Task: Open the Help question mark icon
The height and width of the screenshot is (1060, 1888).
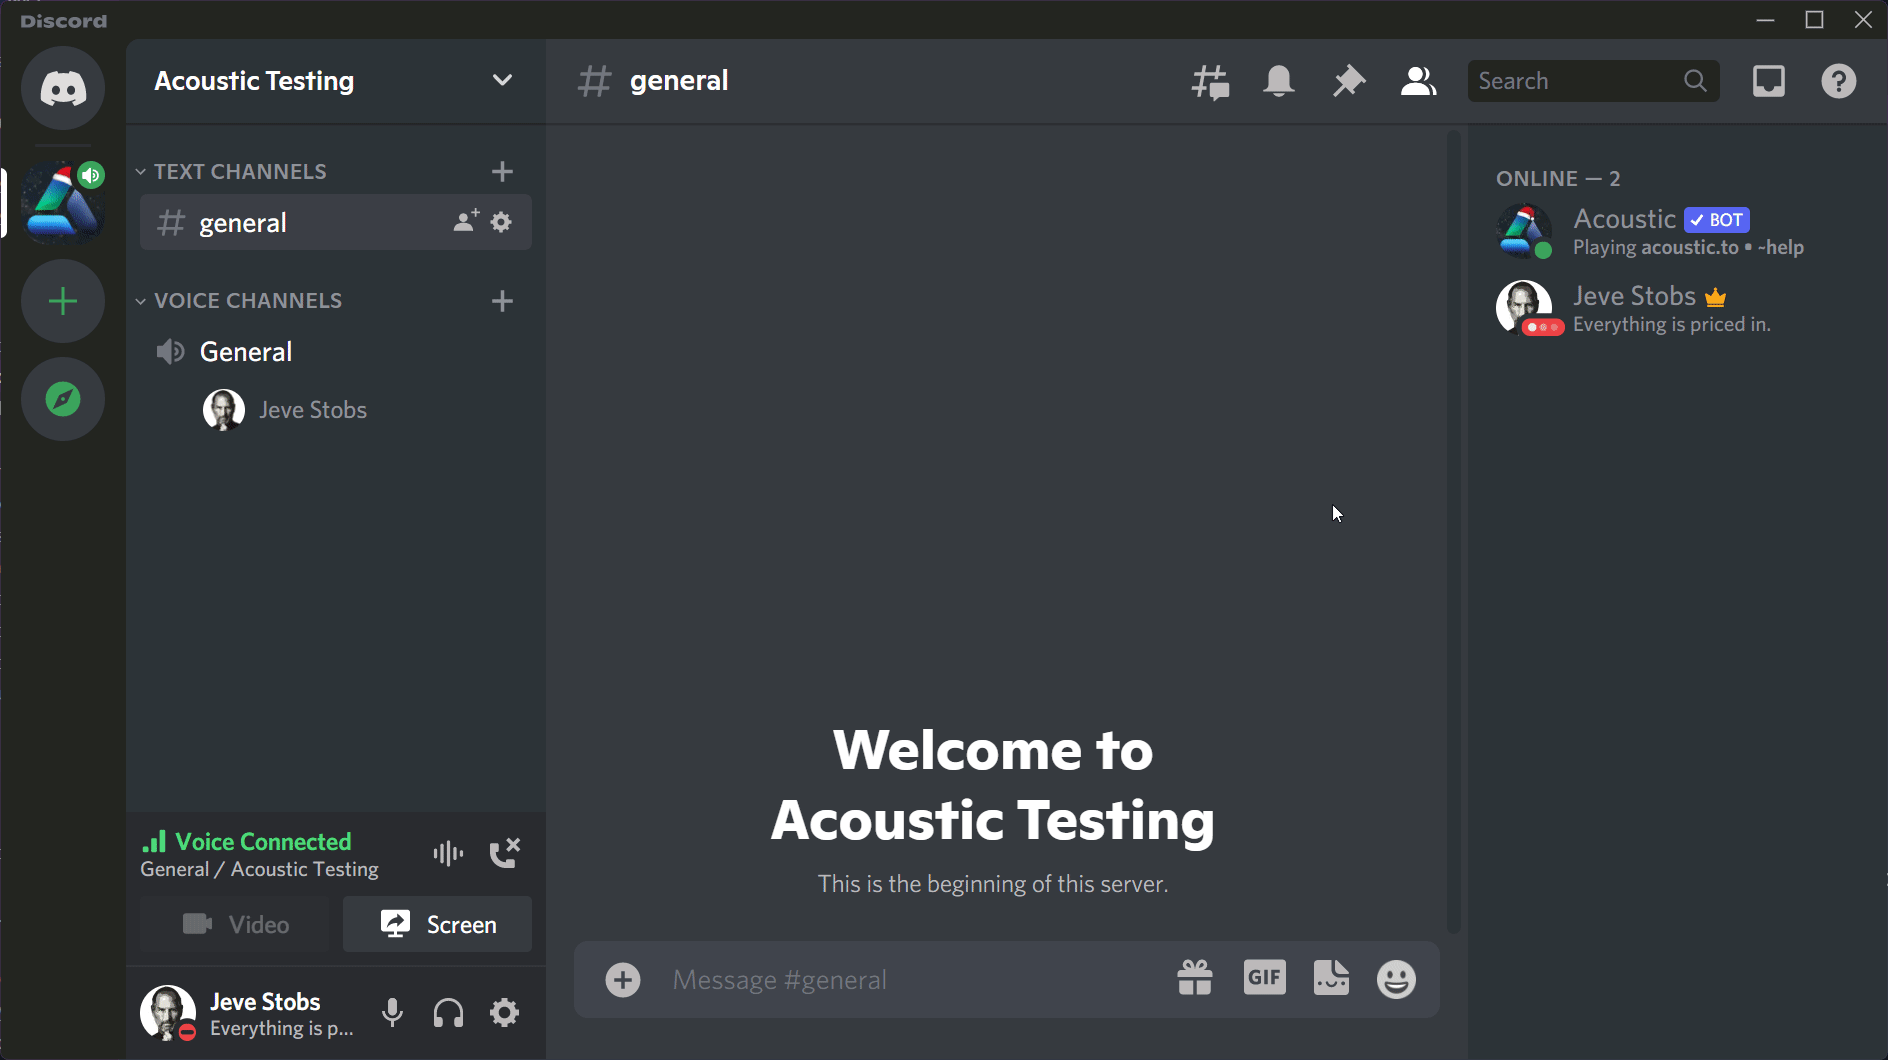Action: pyautogui.click(x=1839, y=81)
